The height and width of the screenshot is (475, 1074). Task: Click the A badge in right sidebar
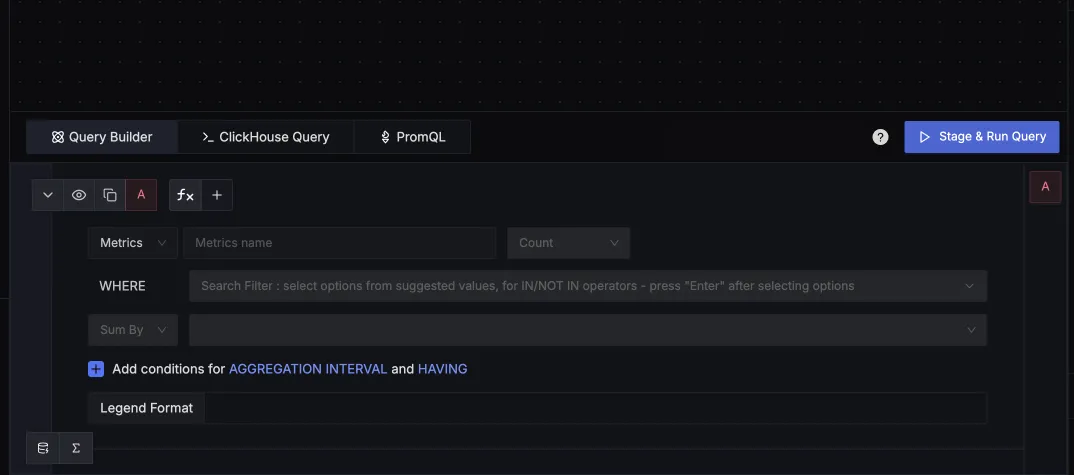pos(1045,187)
